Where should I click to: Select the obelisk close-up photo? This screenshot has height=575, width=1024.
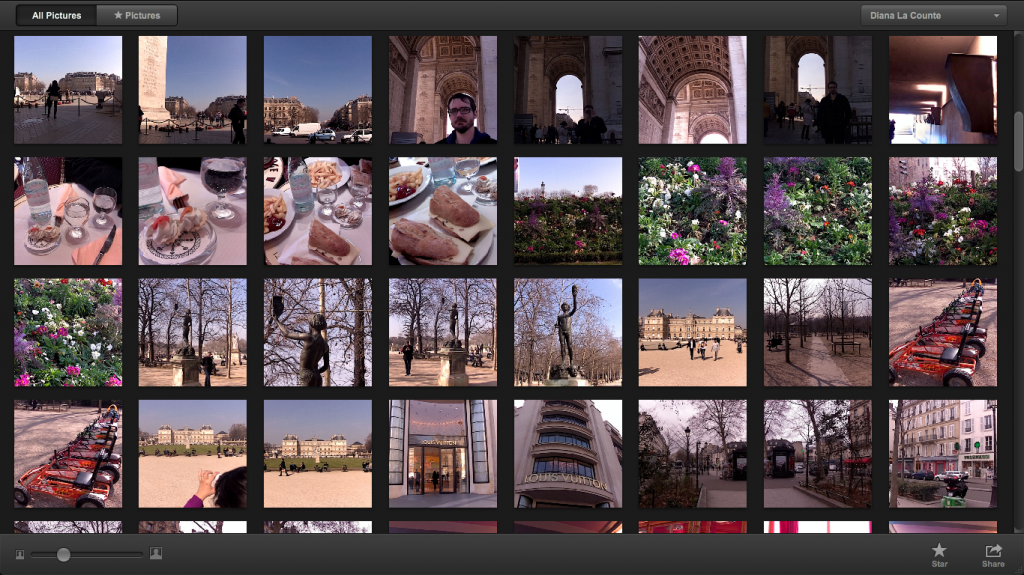(x=193, y=90)
